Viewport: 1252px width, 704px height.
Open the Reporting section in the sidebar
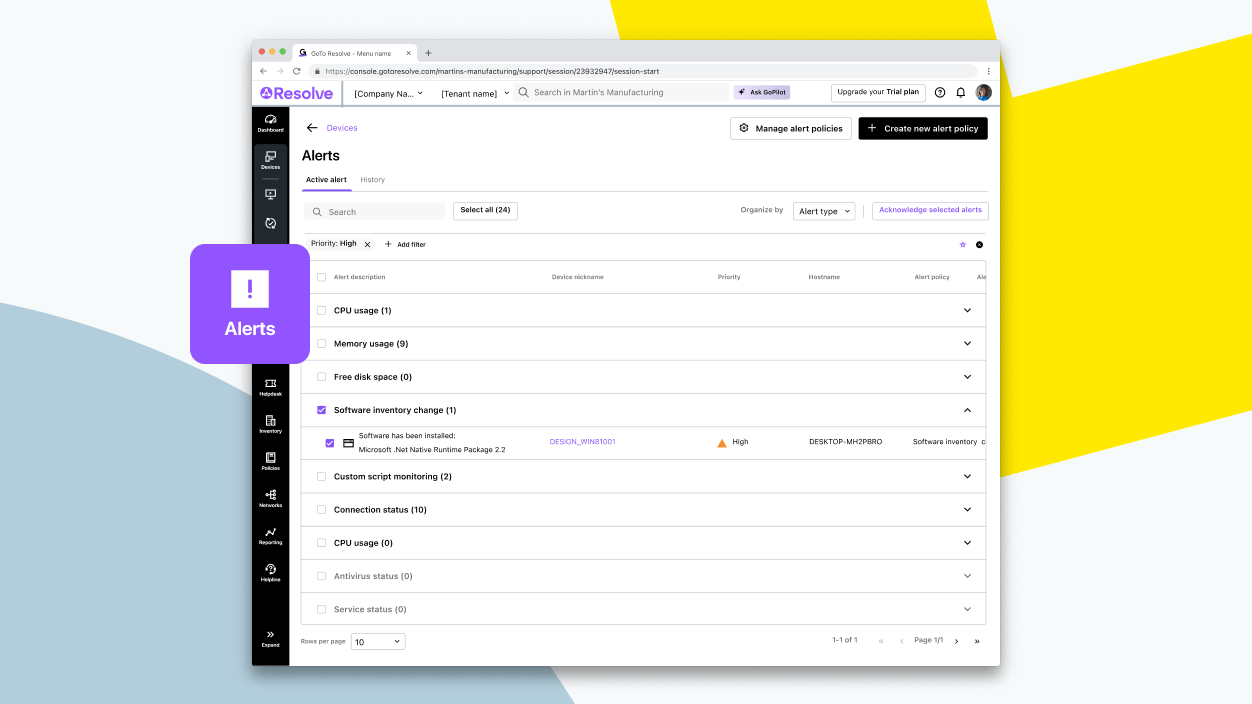point(270,535)
